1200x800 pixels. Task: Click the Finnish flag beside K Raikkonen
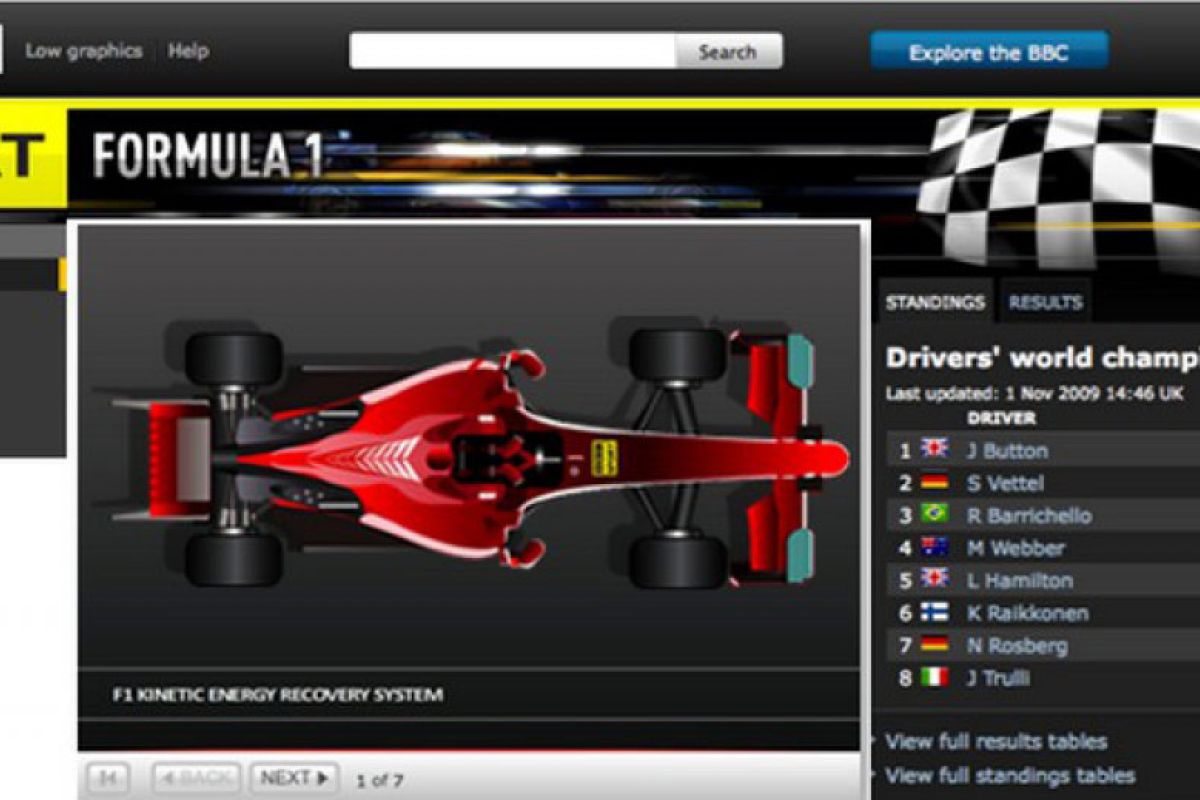click(x=935, y=612)
